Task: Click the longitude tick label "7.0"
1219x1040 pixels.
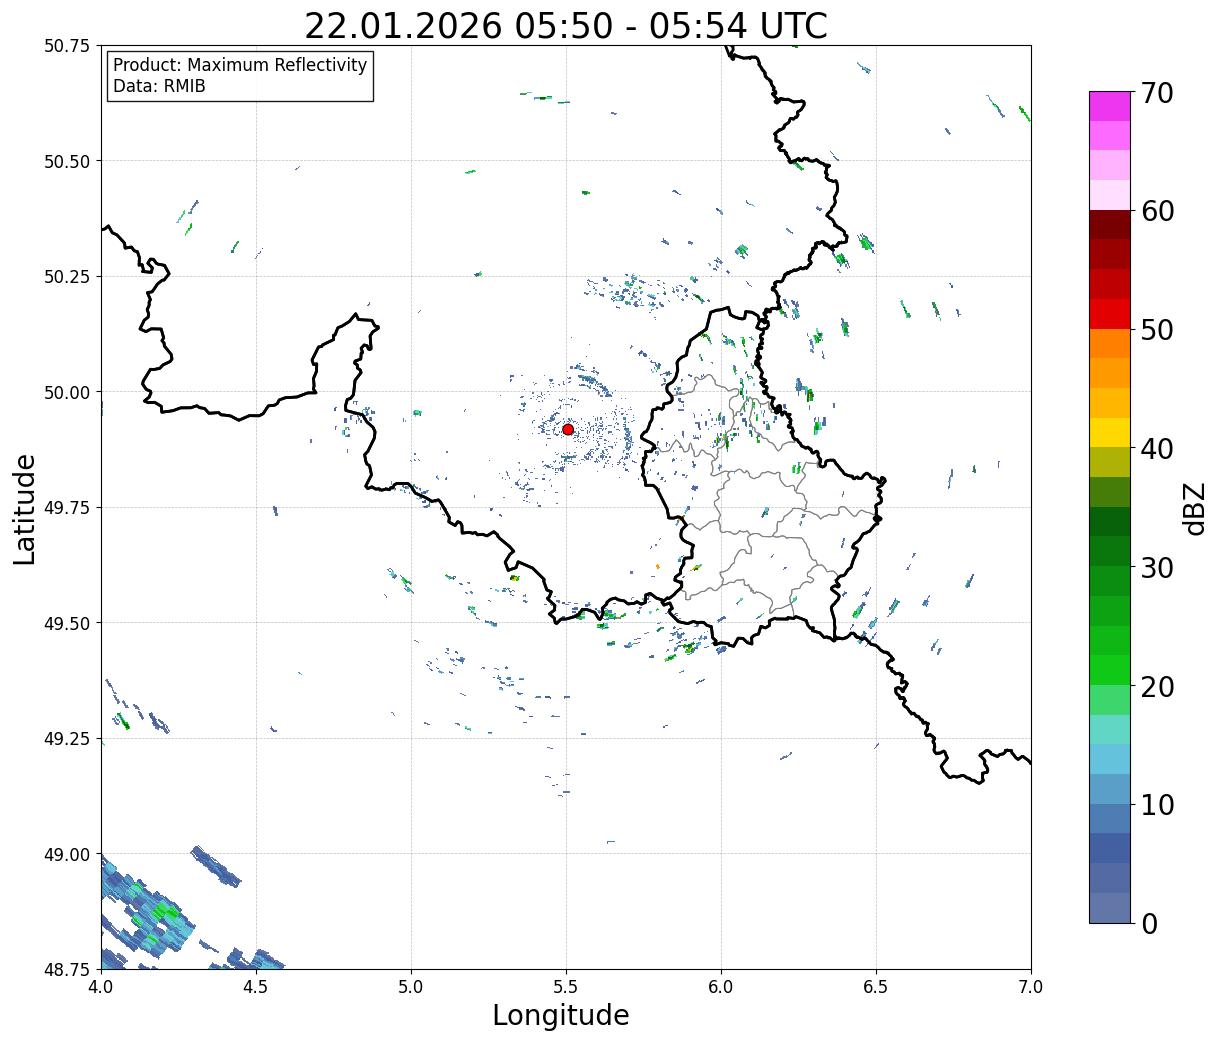Action: coord(1031,987)
